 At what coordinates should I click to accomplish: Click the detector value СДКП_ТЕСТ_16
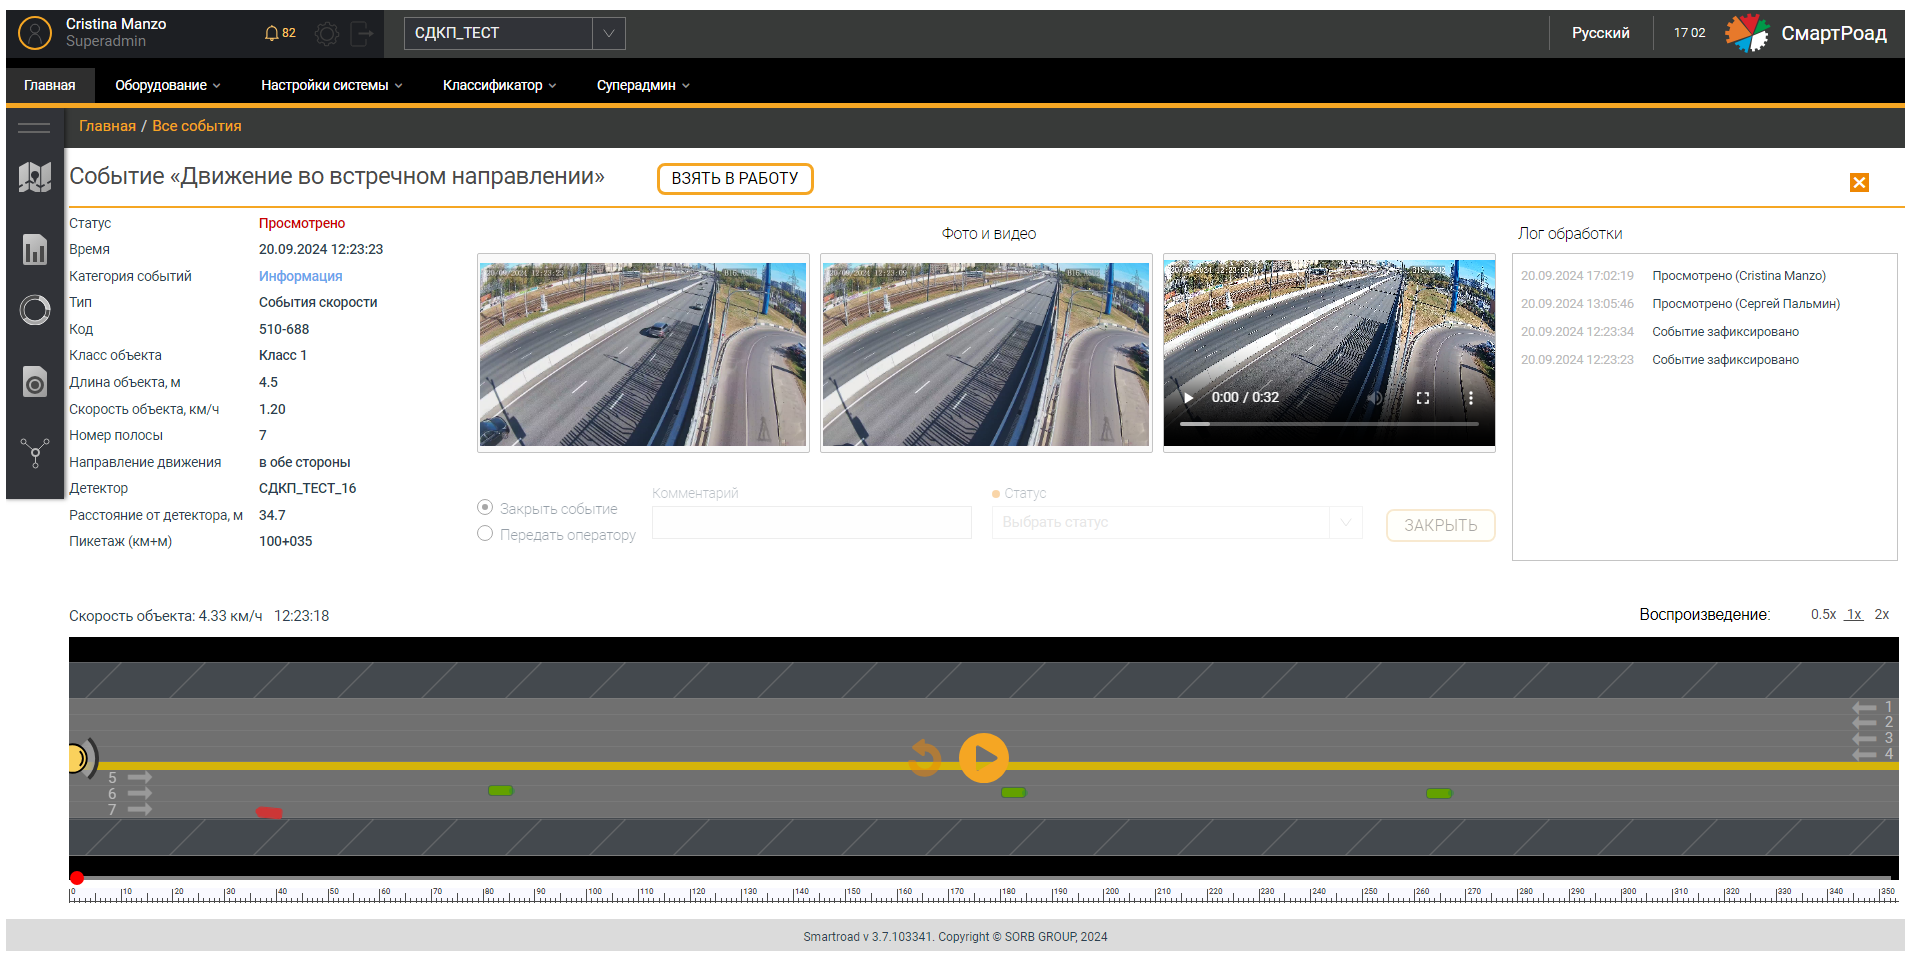pyautogui.click(x=307, y=488)
